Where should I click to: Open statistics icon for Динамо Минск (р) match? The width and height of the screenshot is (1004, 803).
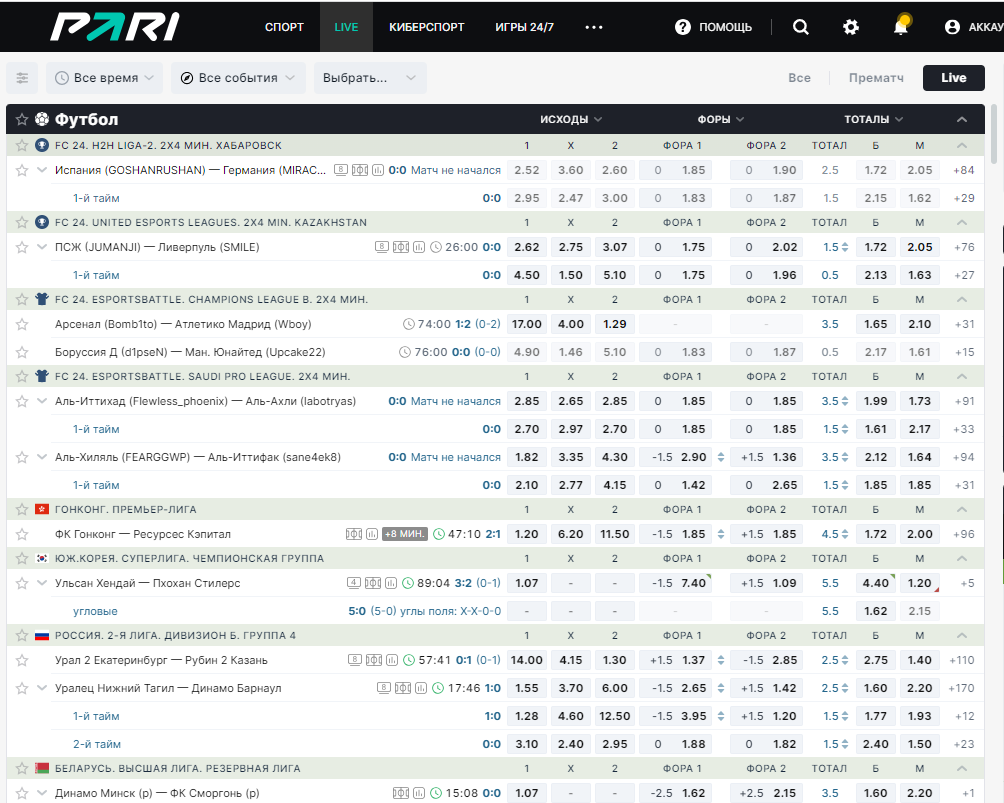[419, 793]
